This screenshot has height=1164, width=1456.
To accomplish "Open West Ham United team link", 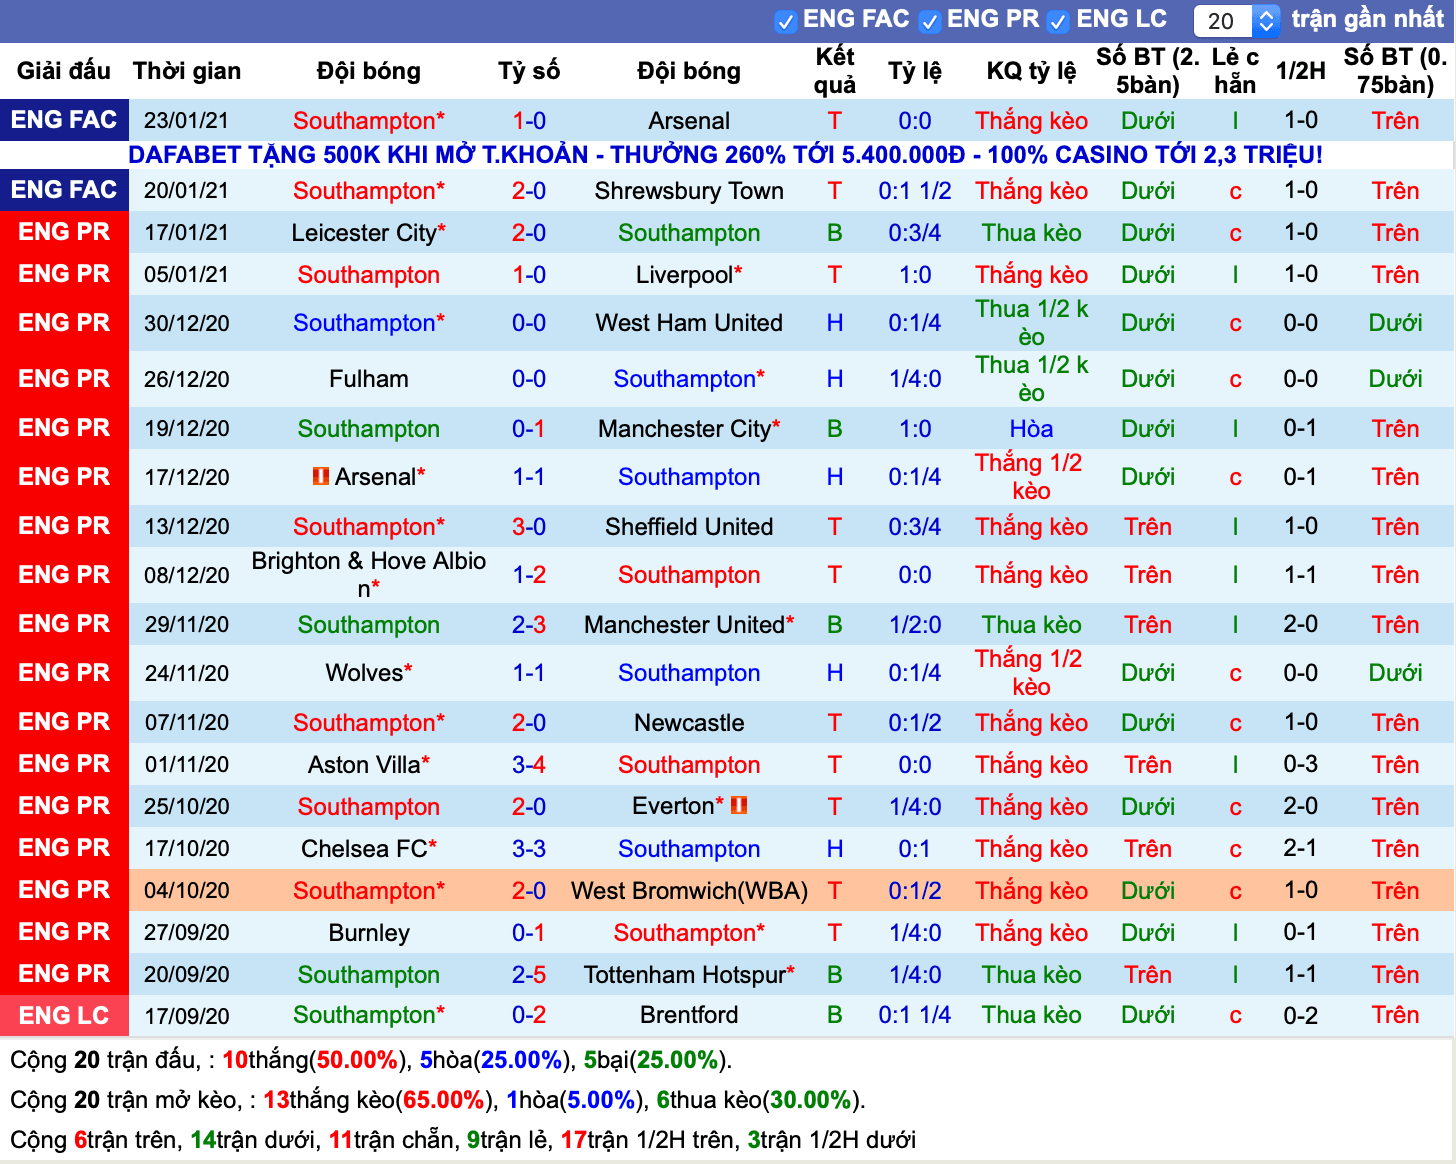I will coord(689,323).
